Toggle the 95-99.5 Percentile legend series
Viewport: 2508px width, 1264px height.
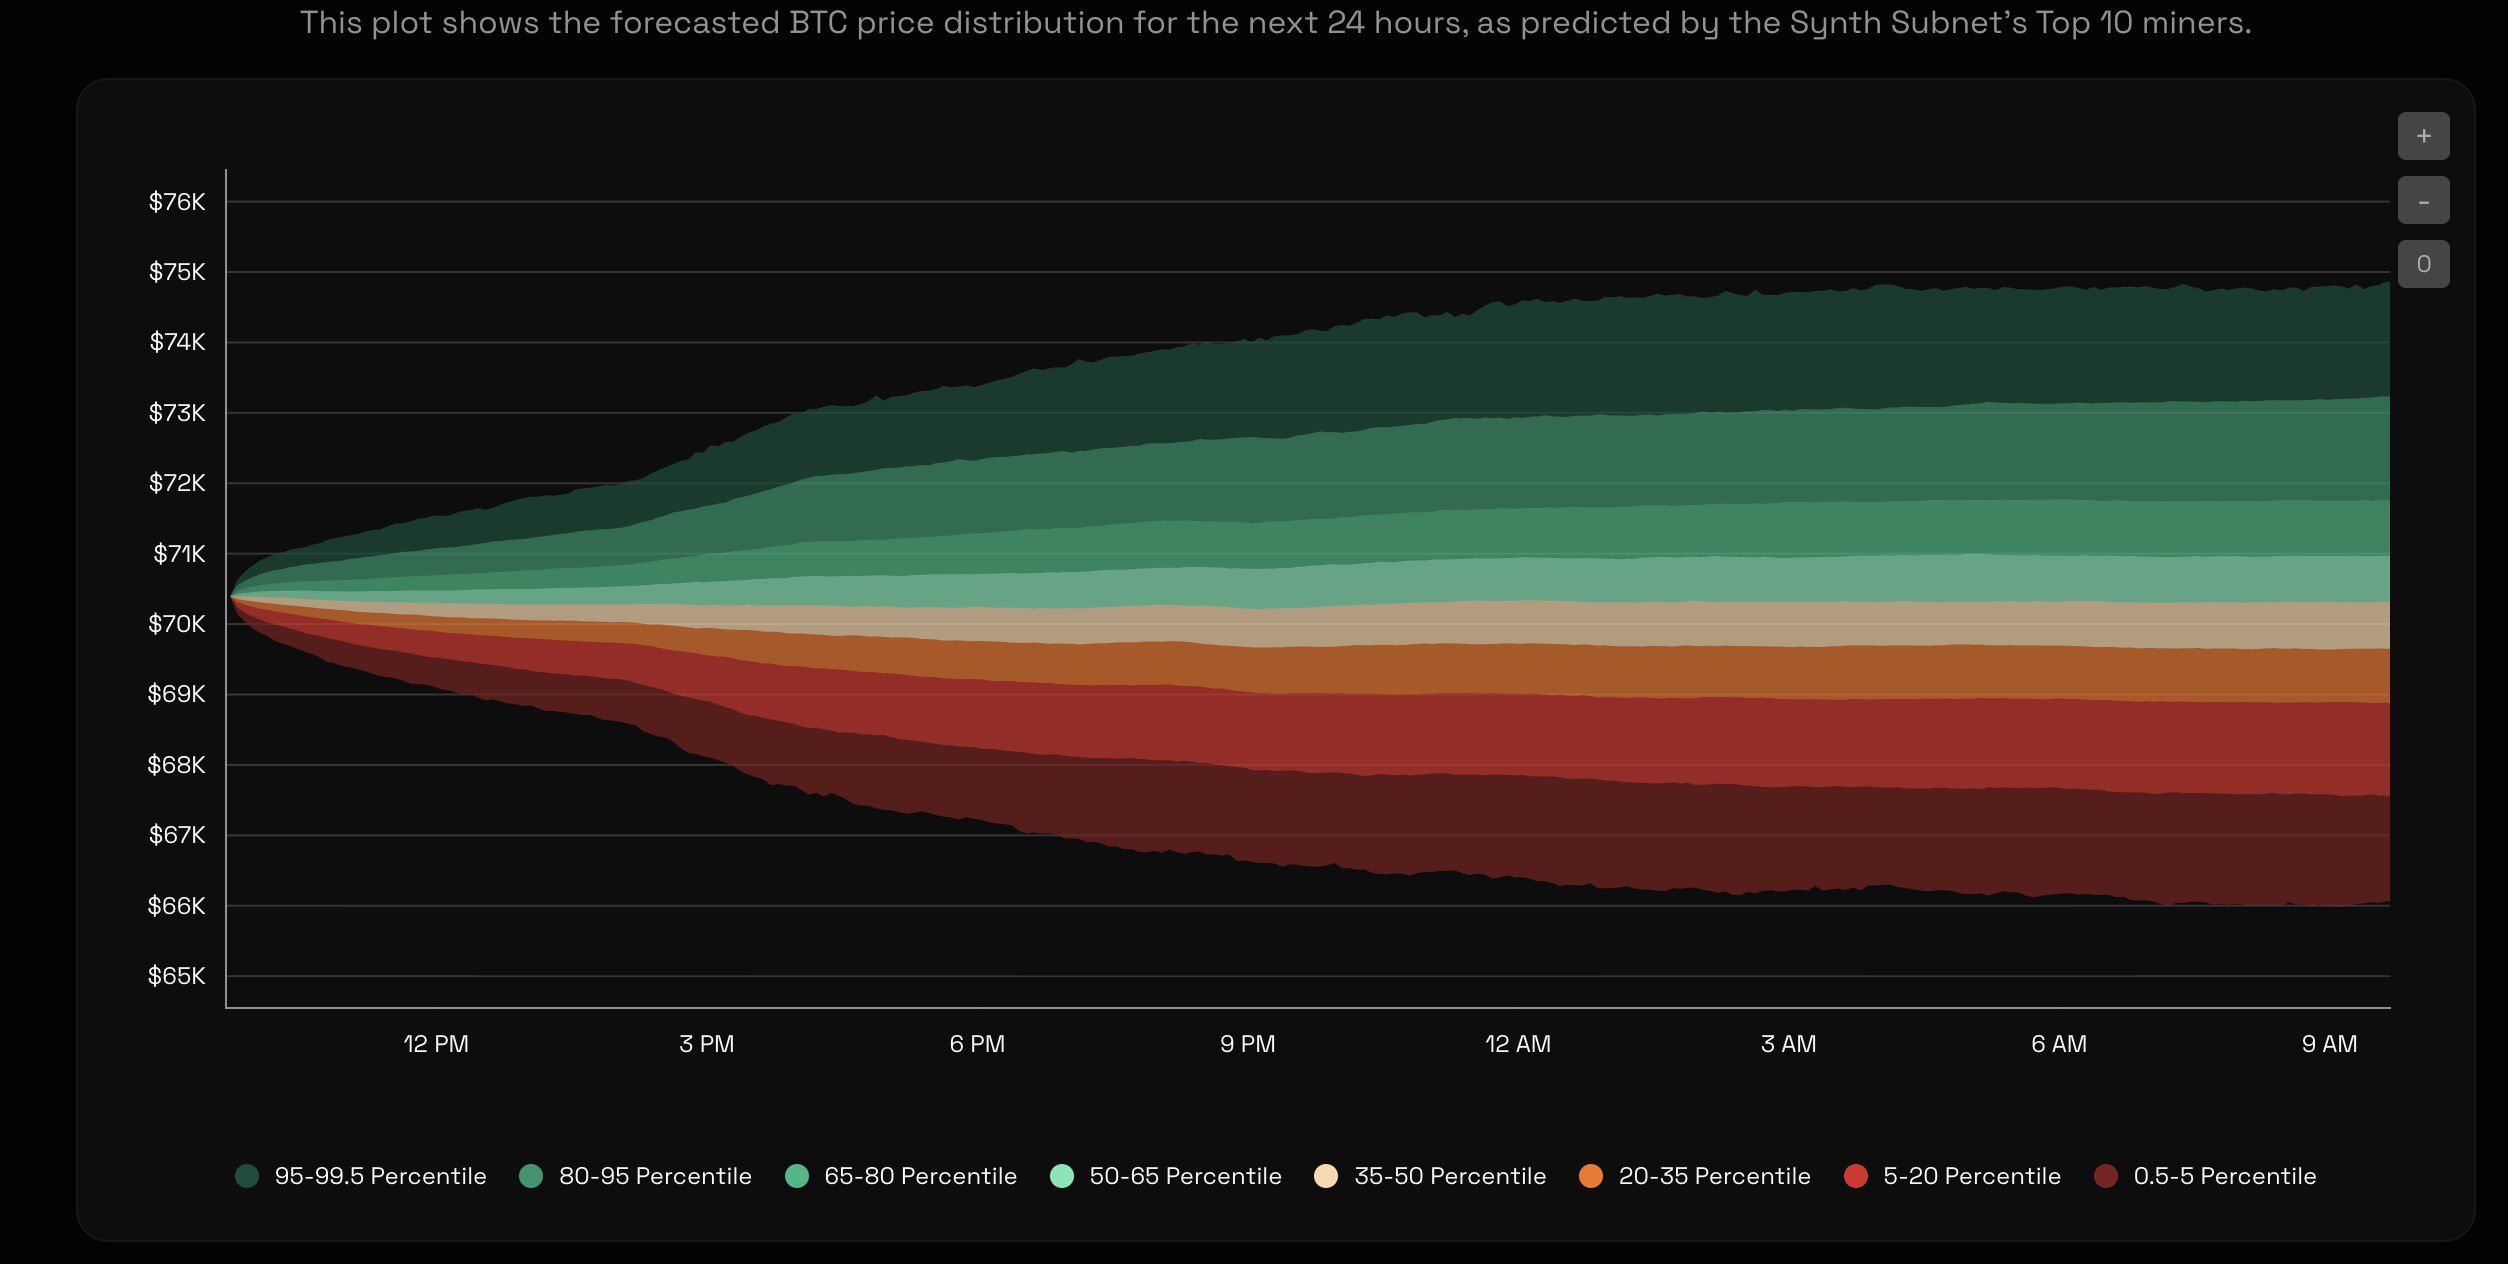247,1176
